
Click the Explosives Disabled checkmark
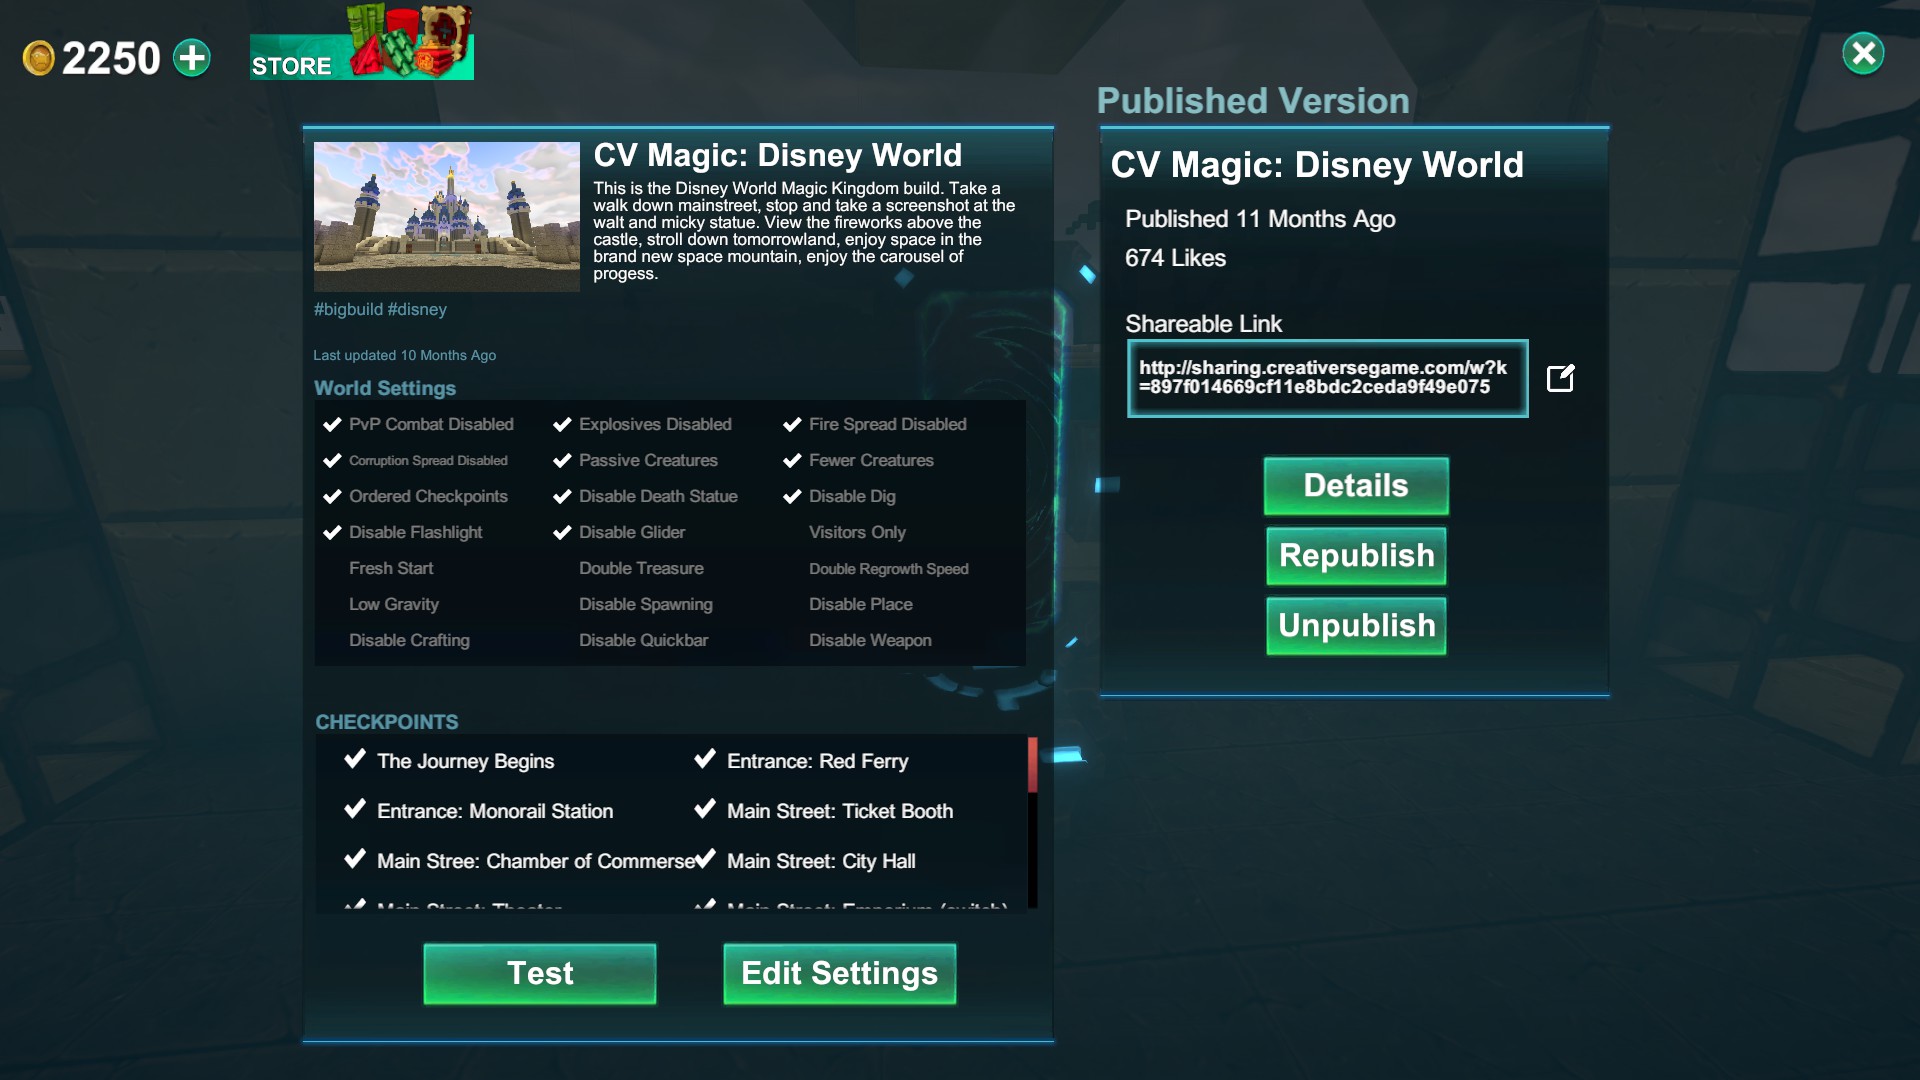tap(562, 424)
